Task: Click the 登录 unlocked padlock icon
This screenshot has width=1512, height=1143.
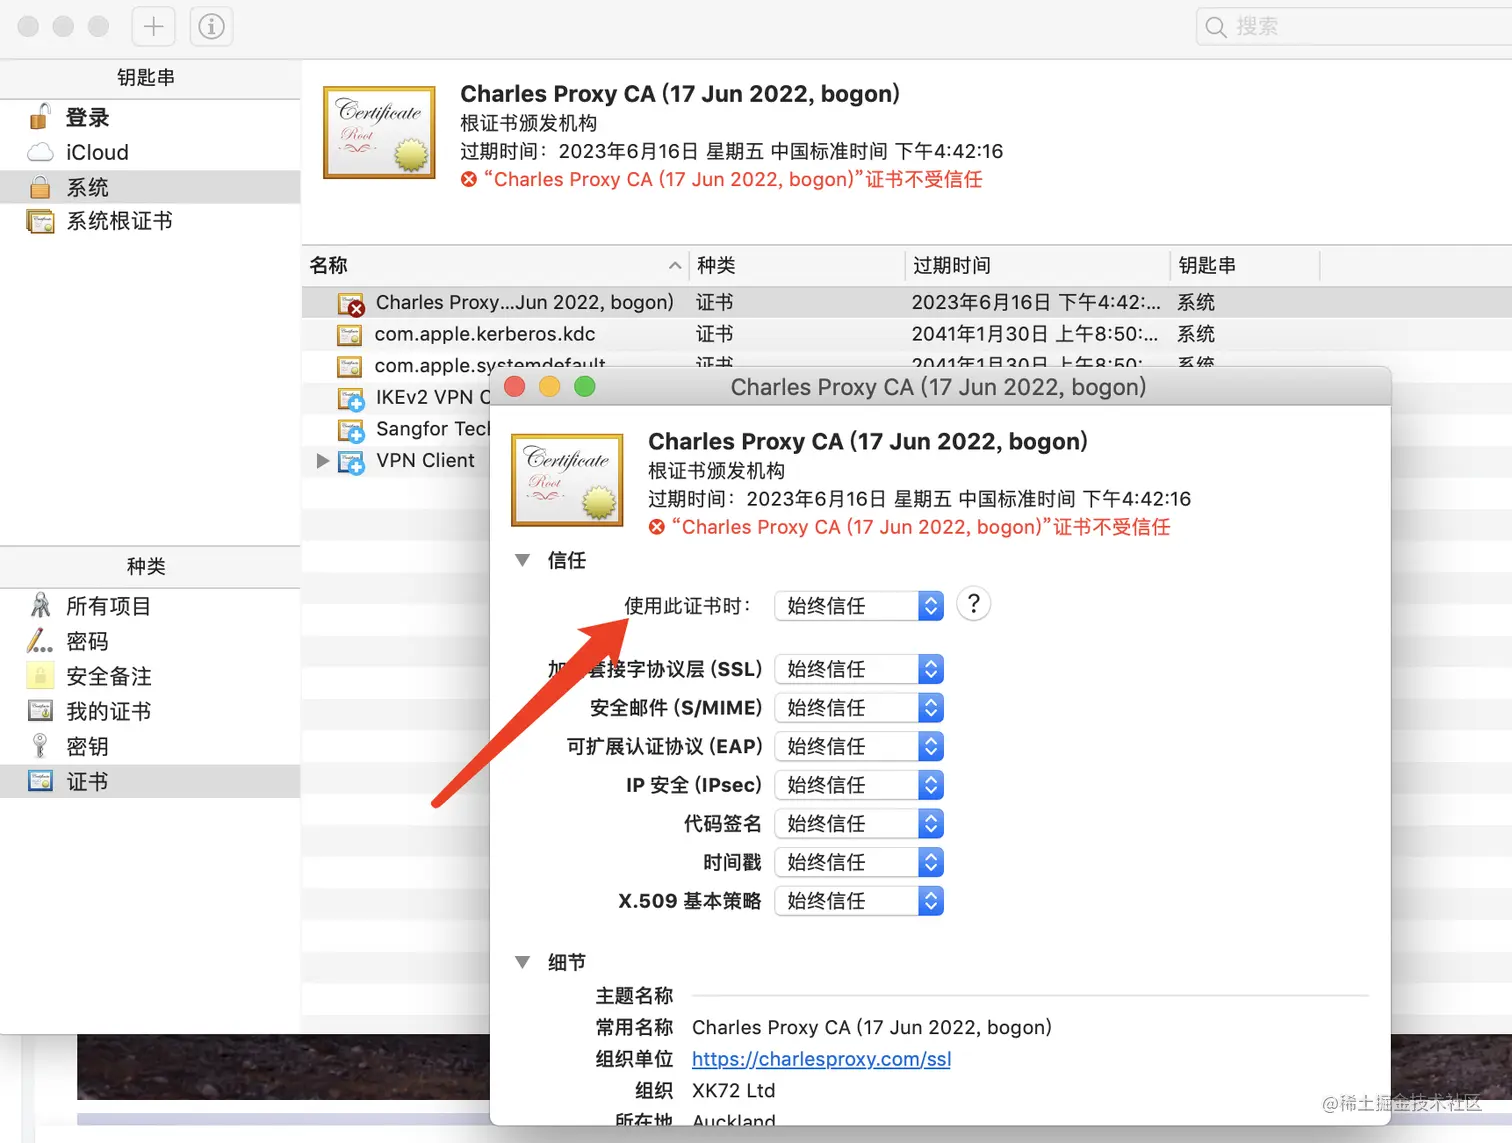Action: [x=40, y=117]
